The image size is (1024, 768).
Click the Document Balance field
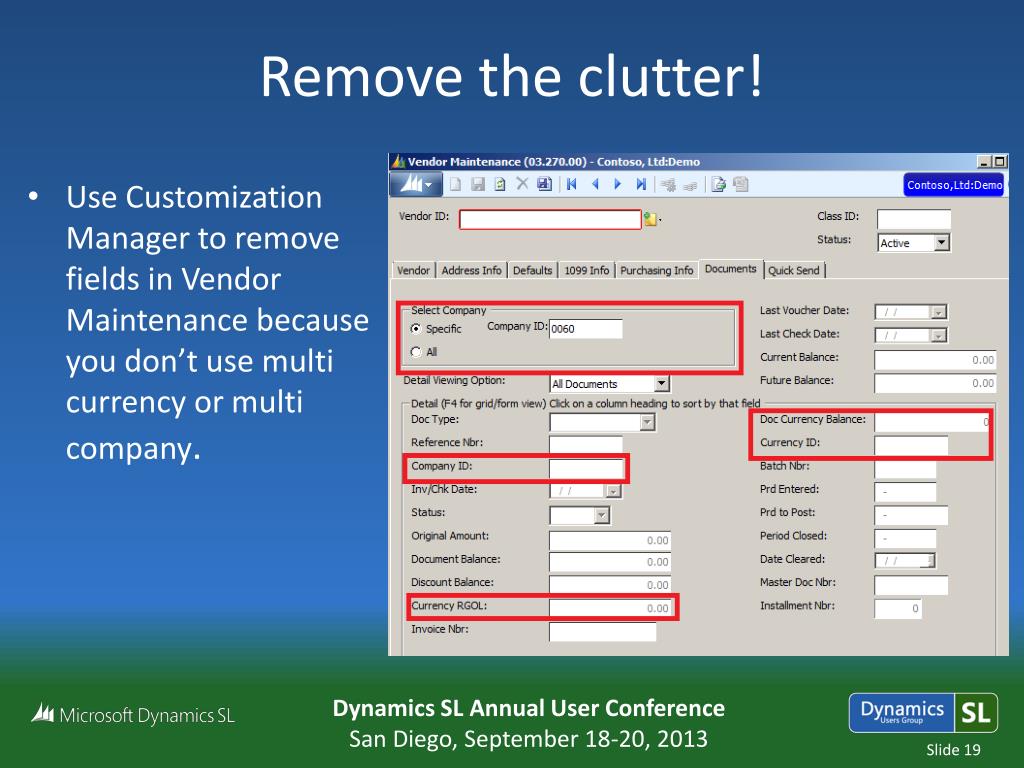(610, 562)
